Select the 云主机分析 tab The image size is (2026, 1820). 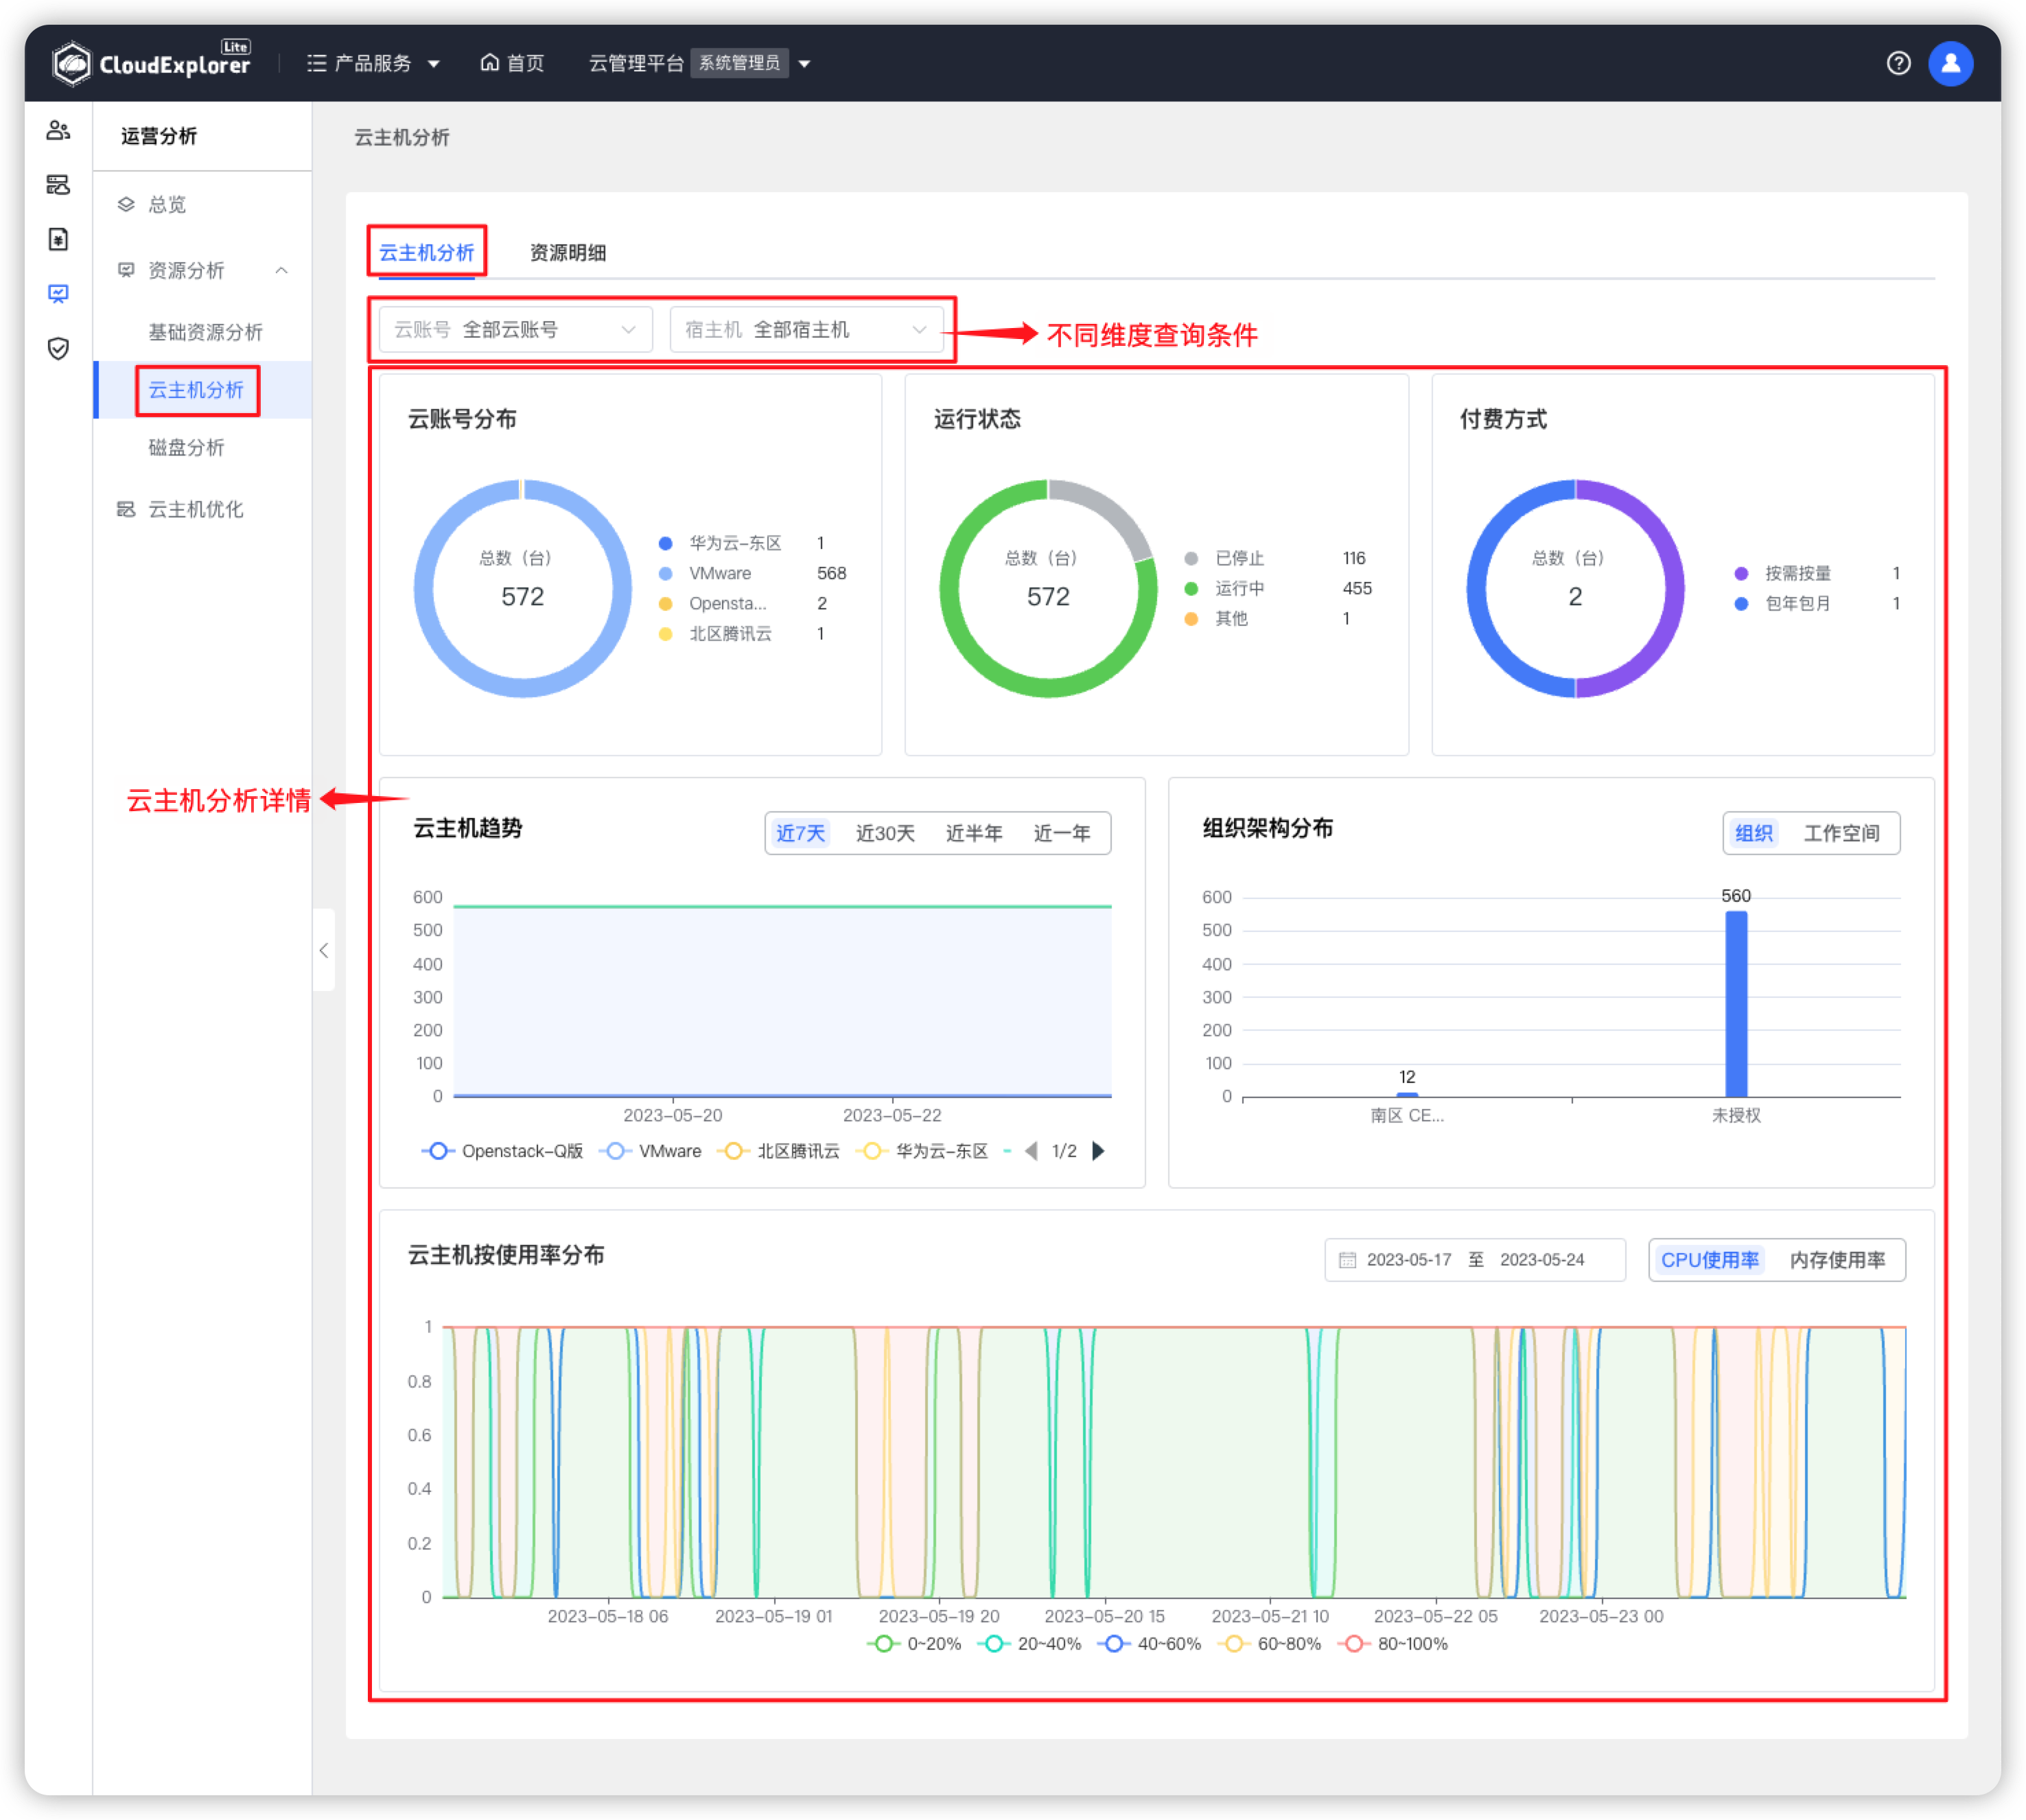point(426,252)
